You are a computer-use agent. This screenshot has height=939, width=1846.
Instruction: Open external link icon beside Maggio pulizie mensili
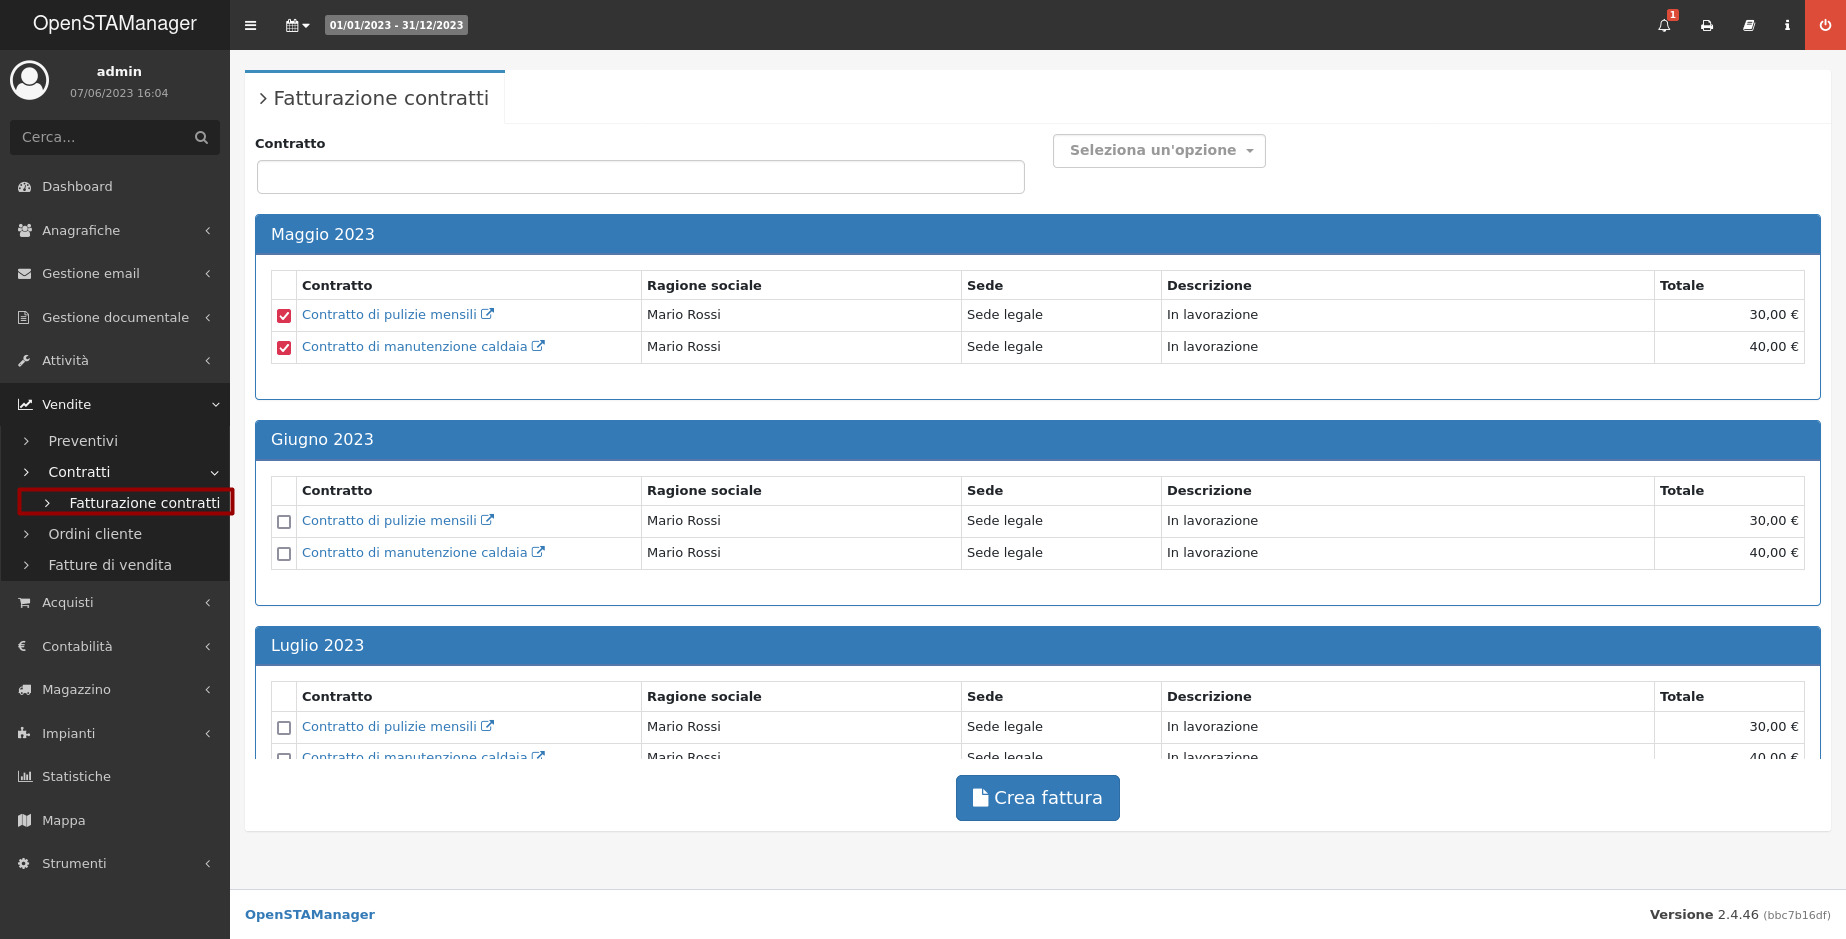pos(488,314)
